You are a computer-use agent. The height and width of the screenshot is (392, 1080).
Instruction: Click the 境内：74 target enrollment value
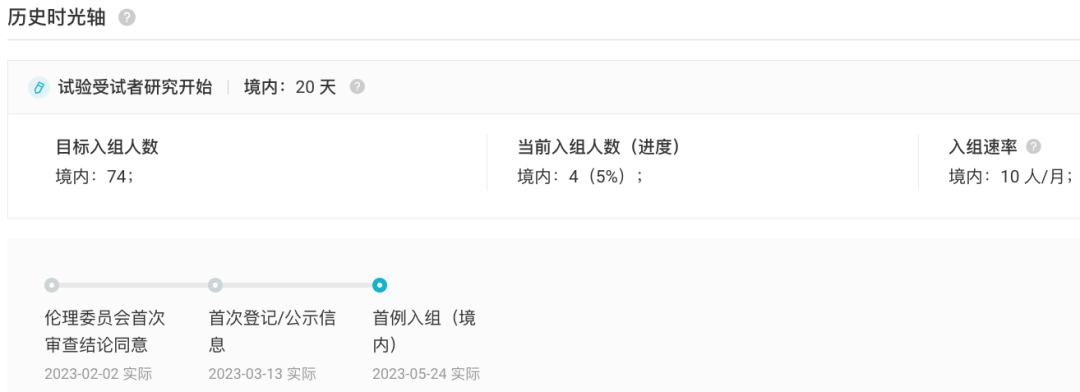click(94, 177)
